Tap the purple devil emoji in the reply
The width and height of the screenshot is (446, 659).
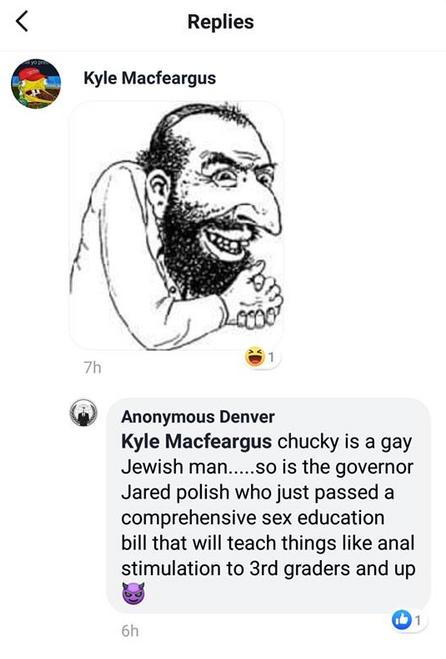[133, 593]
